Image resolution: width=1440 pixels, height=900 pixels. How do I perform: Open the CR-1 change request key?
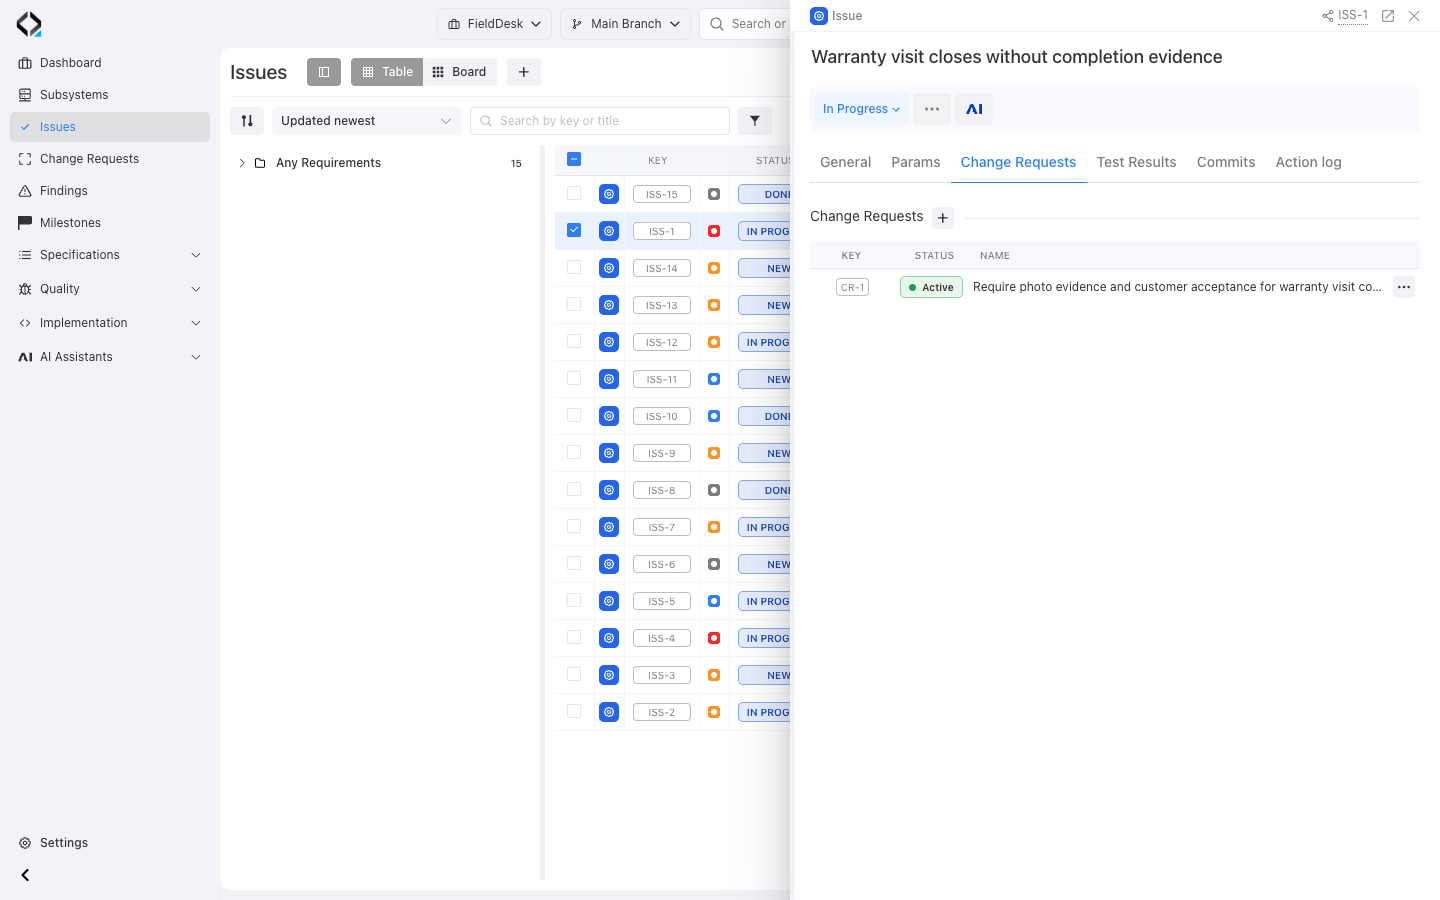tap(853, 287)
